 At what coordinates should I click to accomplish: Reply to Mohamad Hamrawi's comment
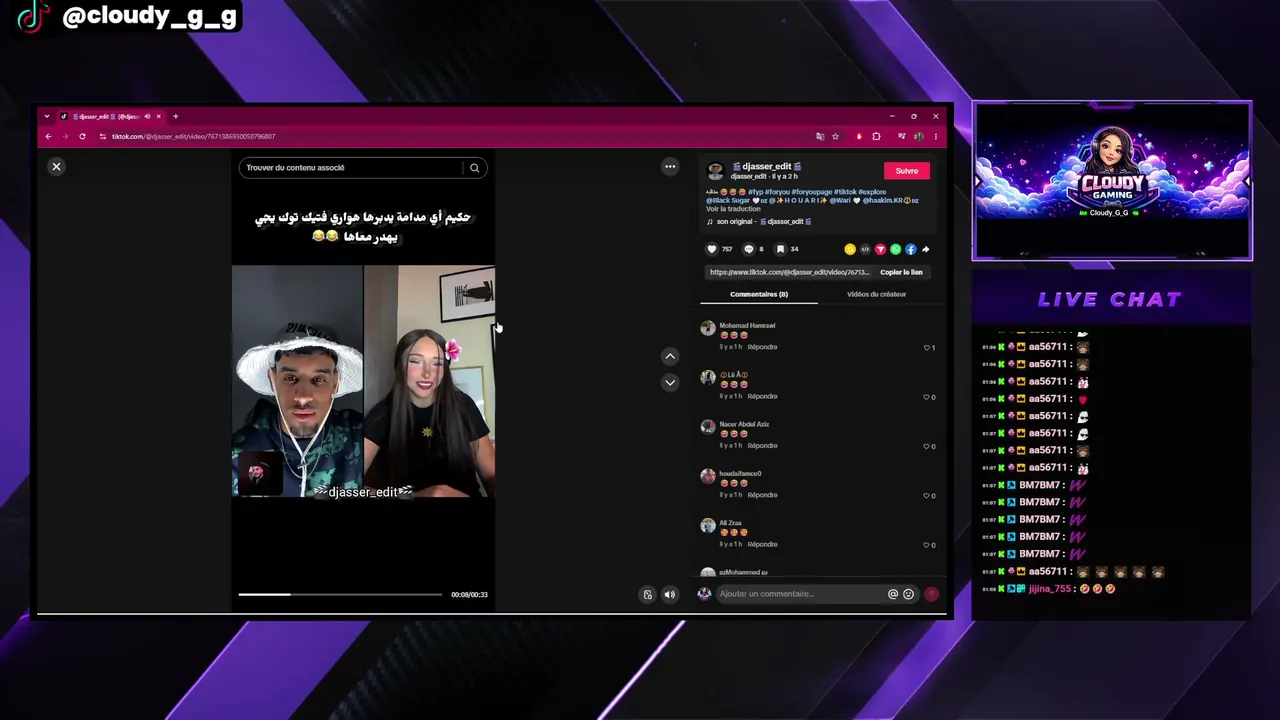762,347
